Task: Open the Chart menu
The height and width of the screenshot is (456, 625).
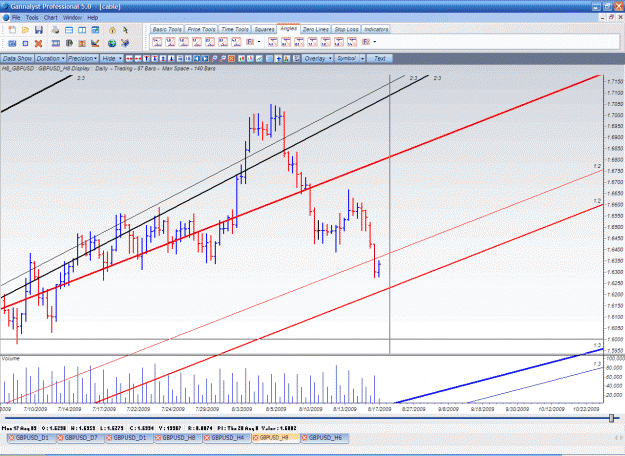Action: (x=51, y=18)
